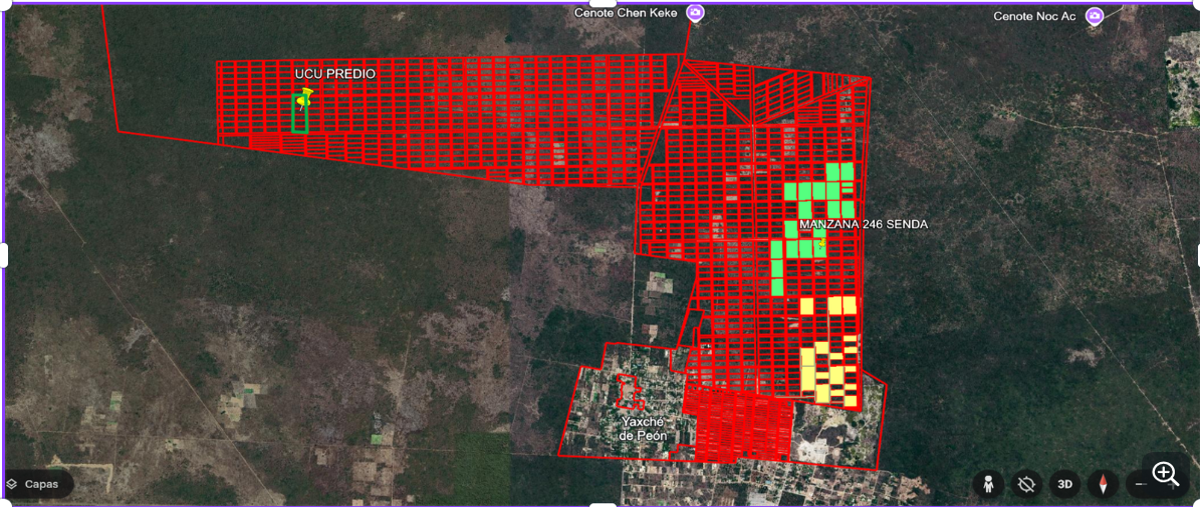Select the UCU PREDIO label
This screenshot has height=507, width=1200.
coord(335,75)
